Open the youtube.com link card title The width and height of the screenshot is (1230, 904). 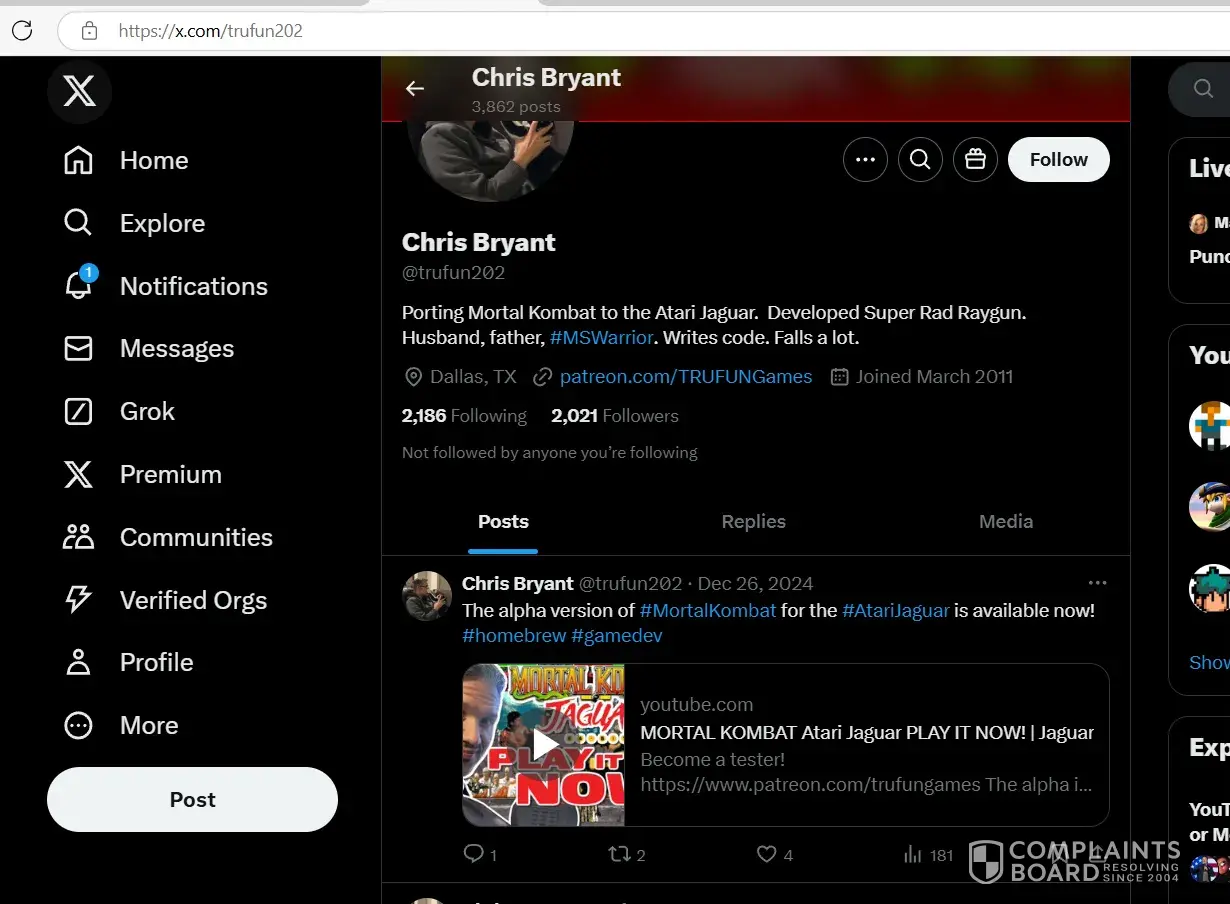pos(867,732)
